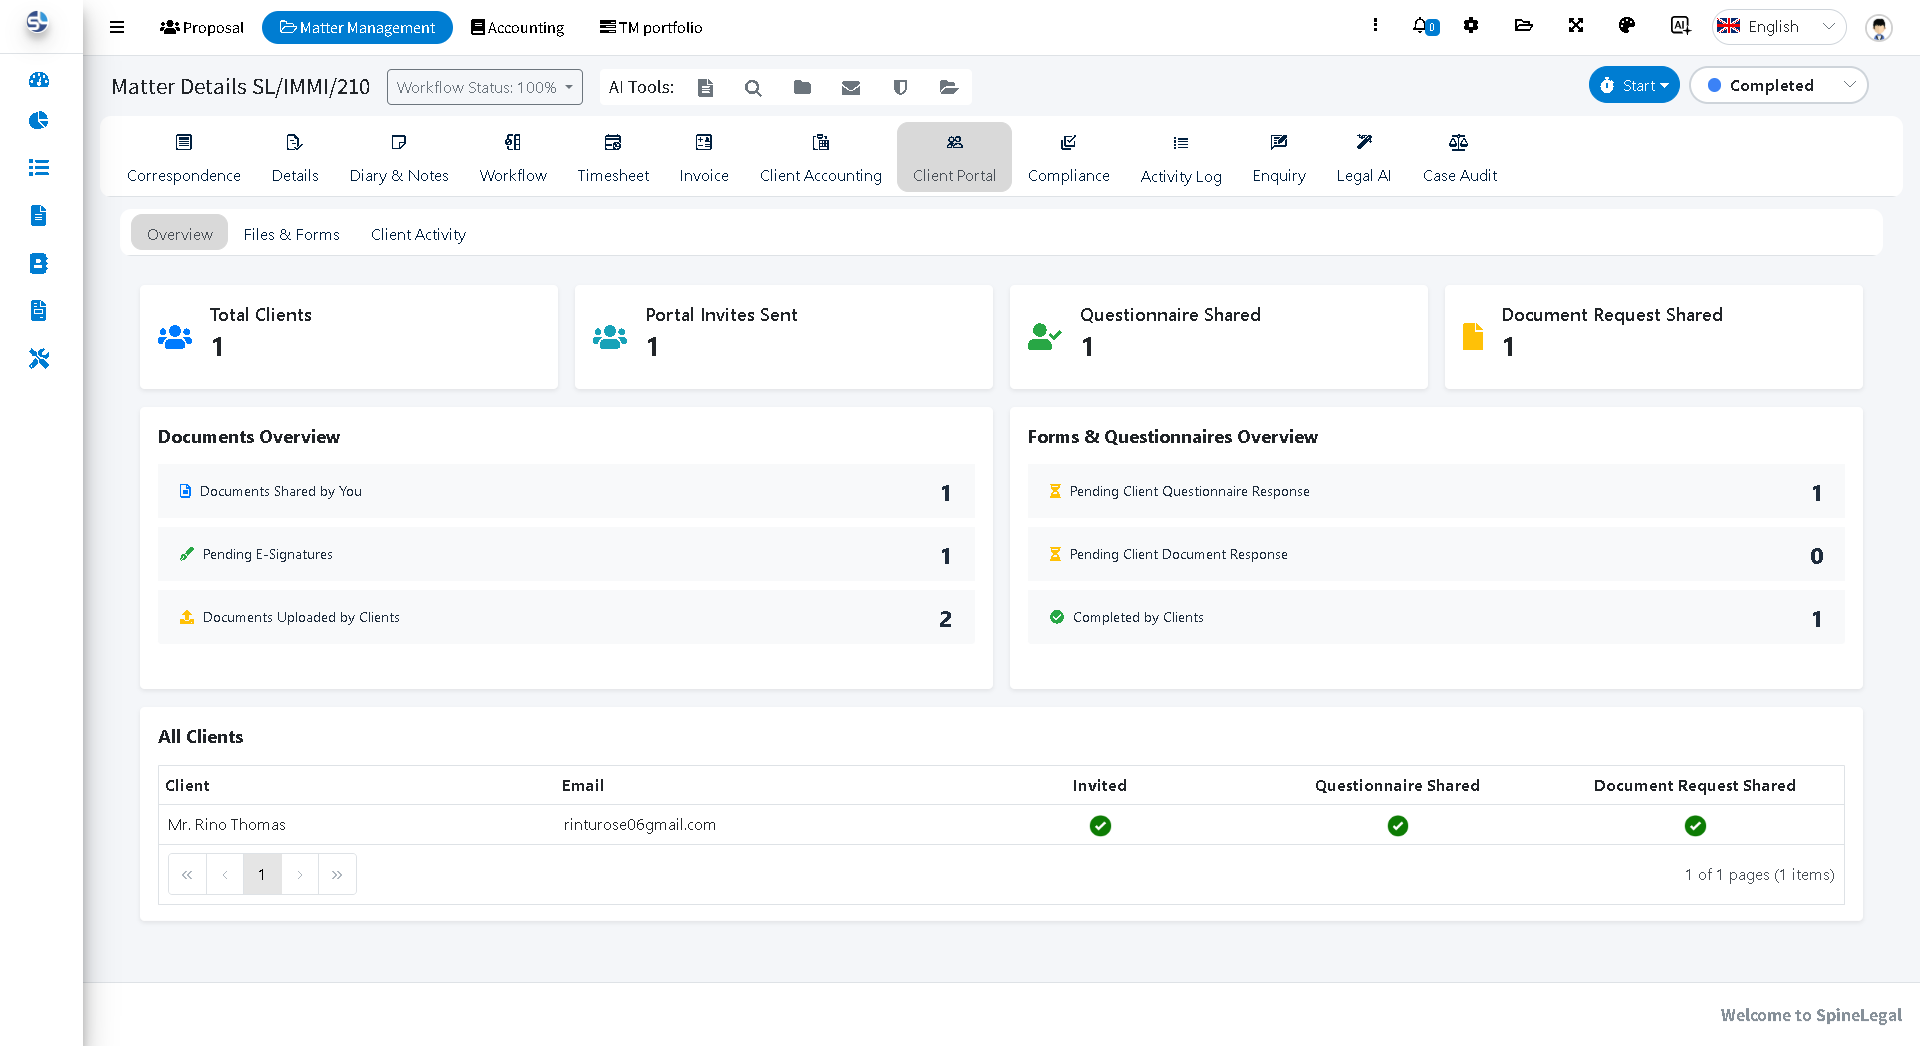
Task: Click the Portal Invites Sent group icon
Action: (x=610, y=337)
